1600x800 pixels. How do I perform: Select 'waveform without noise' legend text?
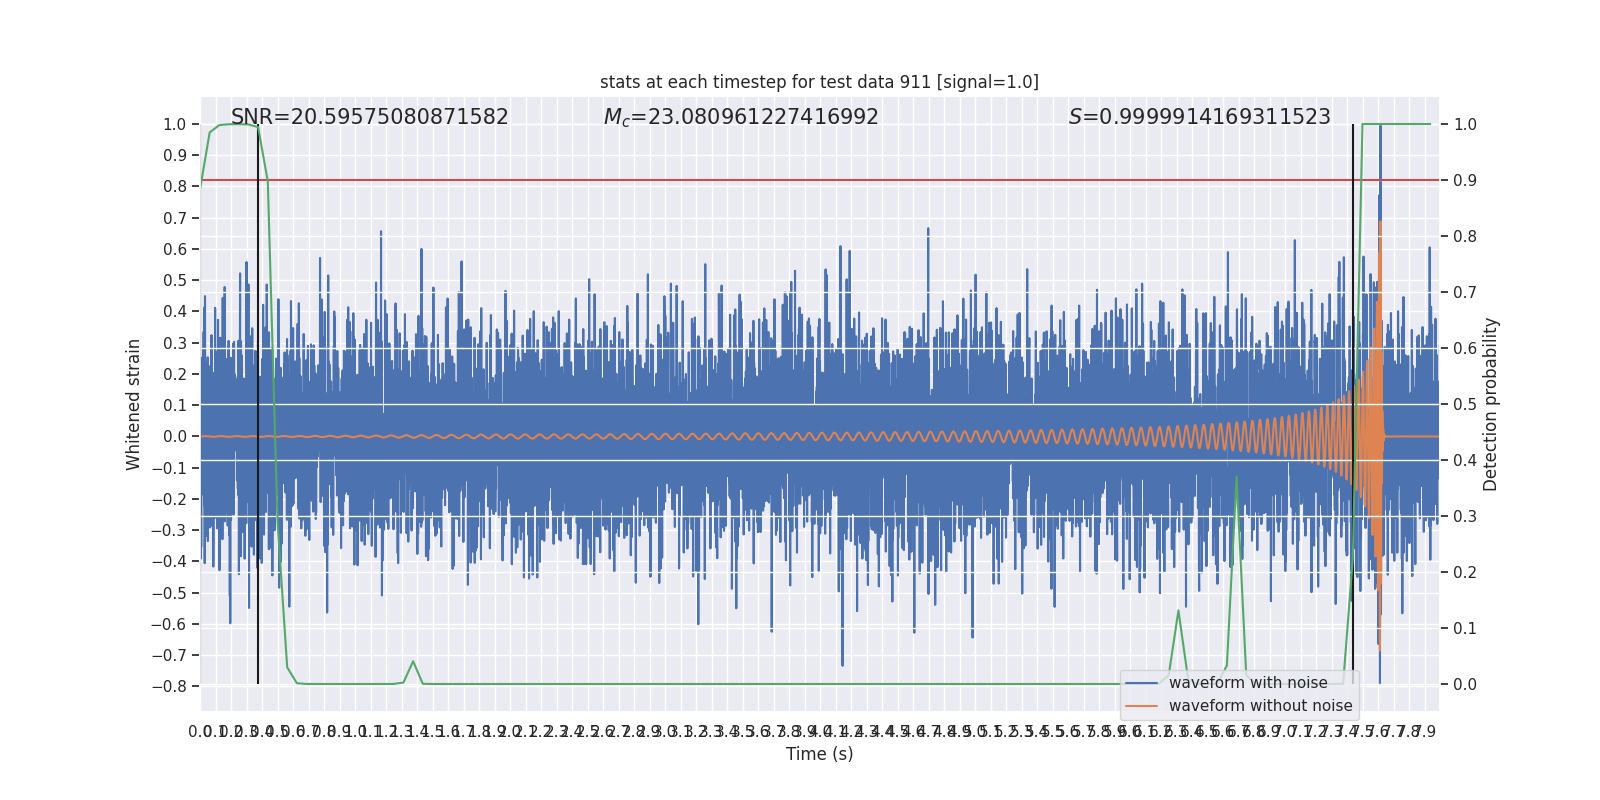pos(1260,706)
